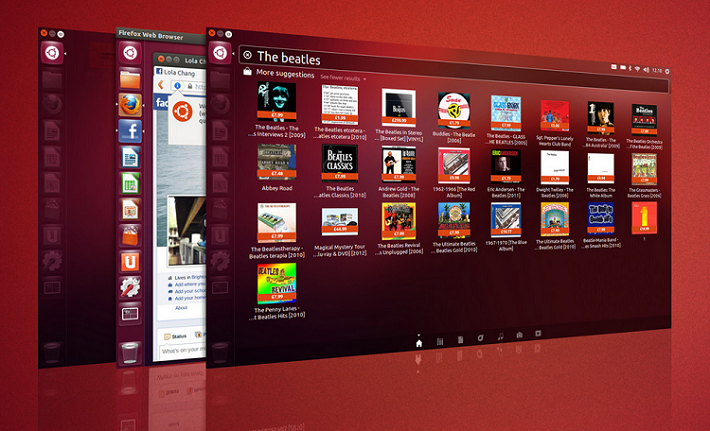Click the About link on the Facebook profile

(x=181, y=307)
